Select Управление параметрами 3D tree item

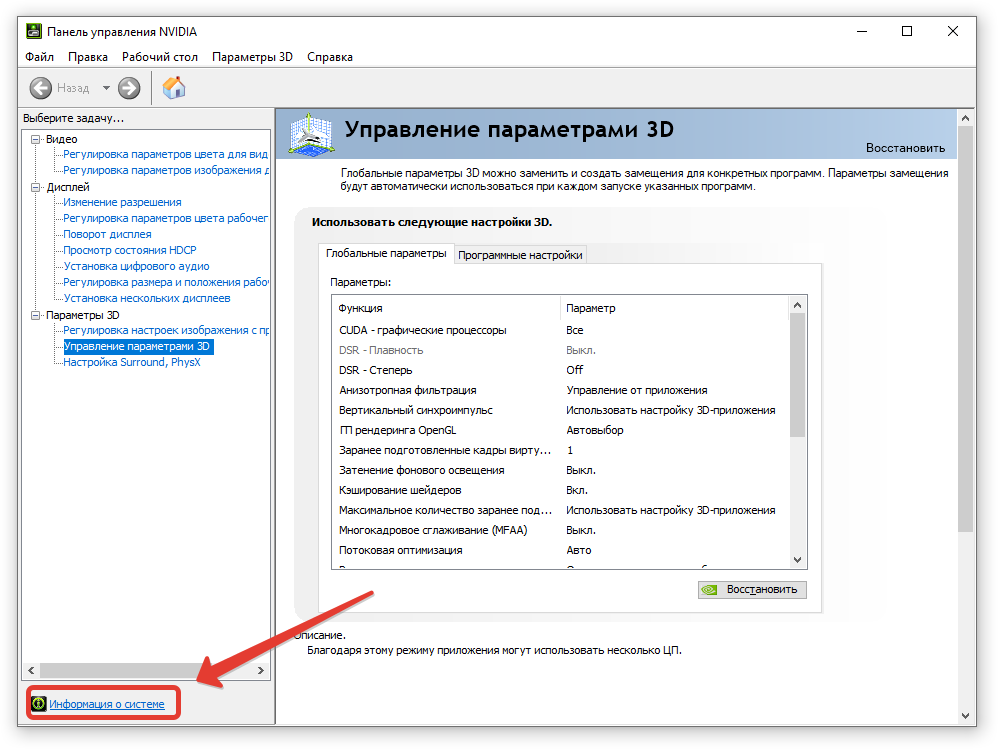pos(138,346)
